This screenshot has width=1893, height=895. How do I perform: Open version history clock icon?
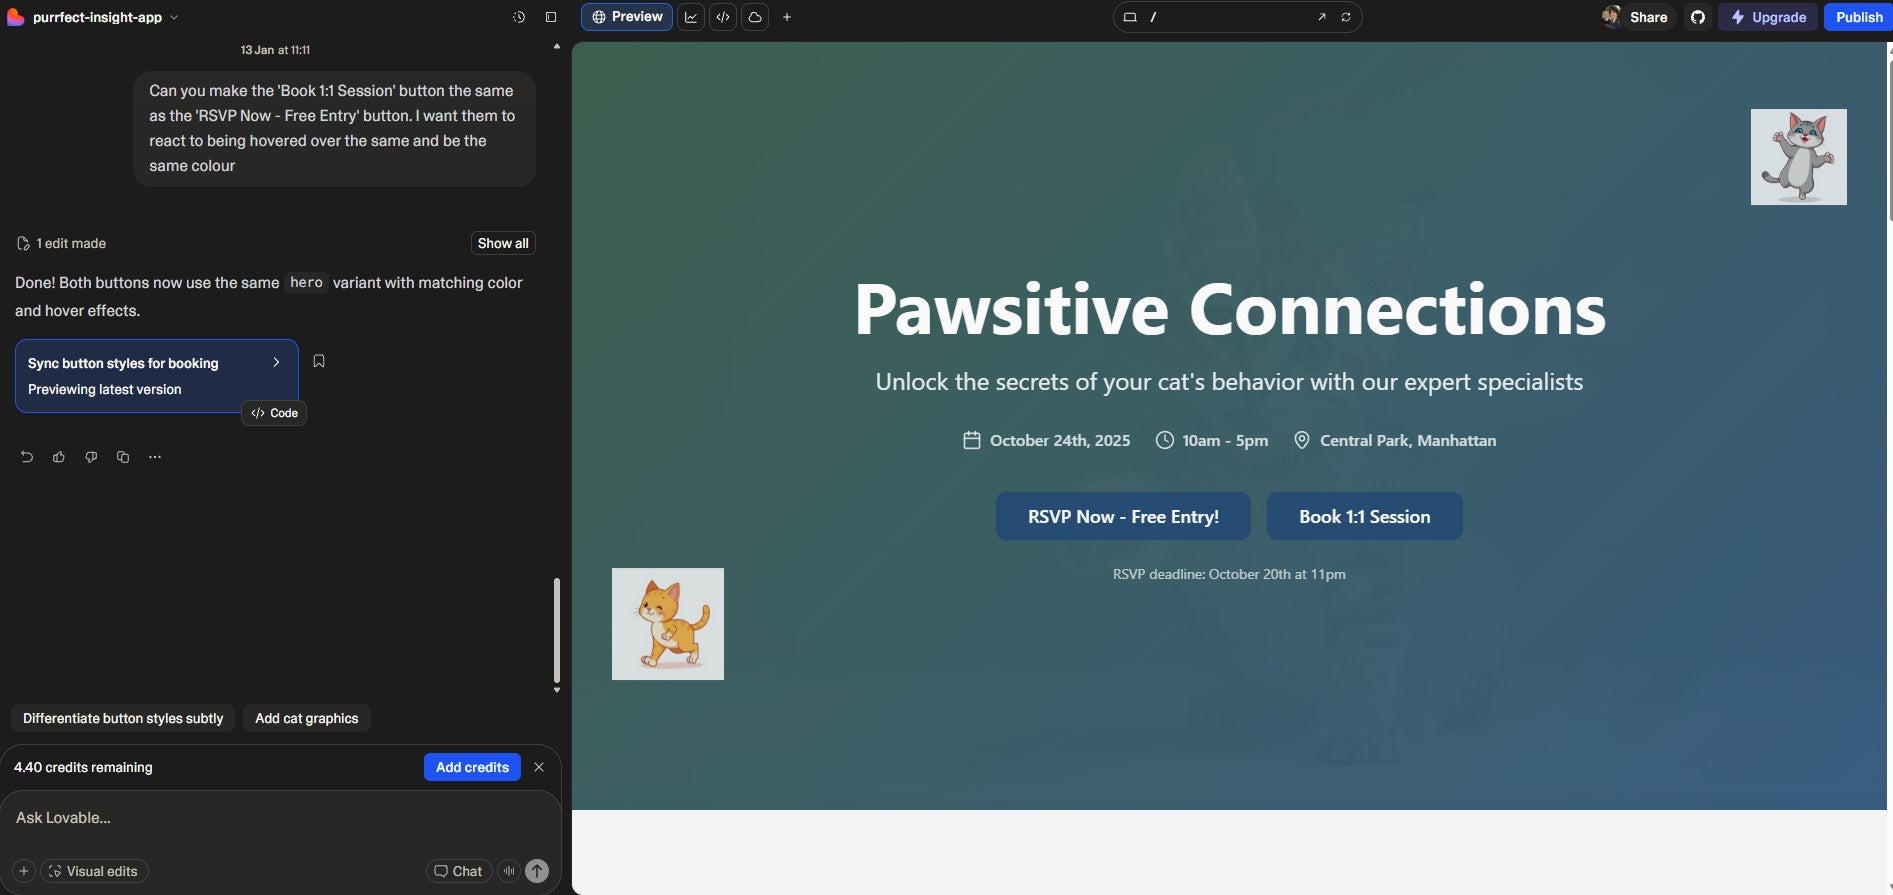(518, 17)
